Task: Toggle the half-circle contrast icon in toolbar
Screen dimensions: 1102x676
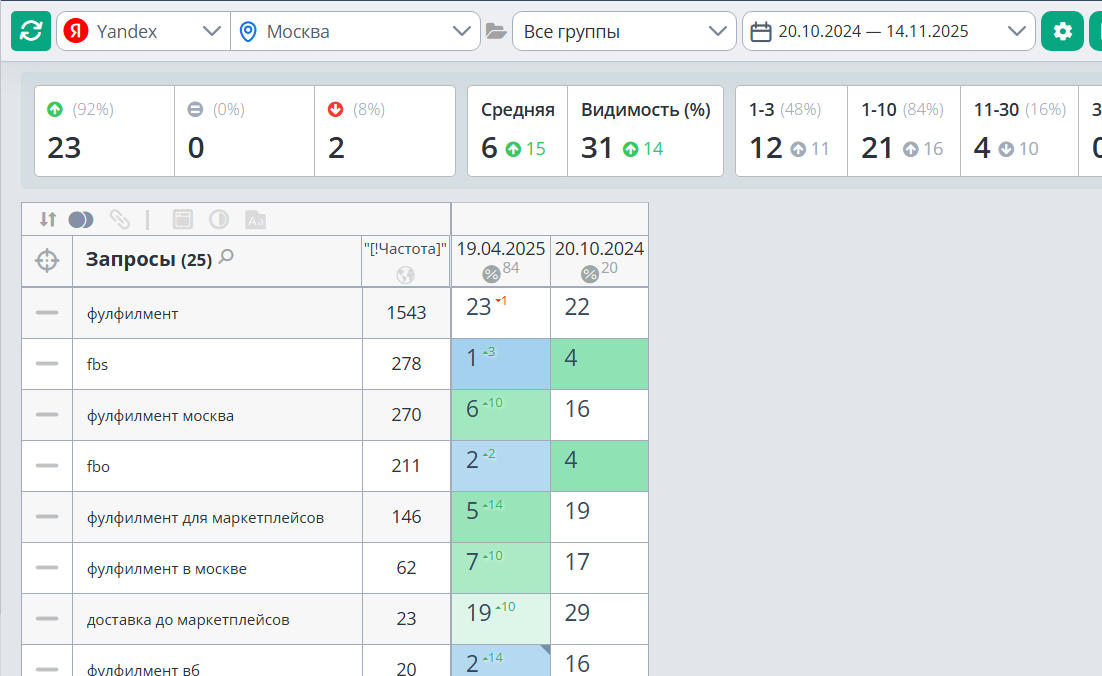Action: [219, 220]
